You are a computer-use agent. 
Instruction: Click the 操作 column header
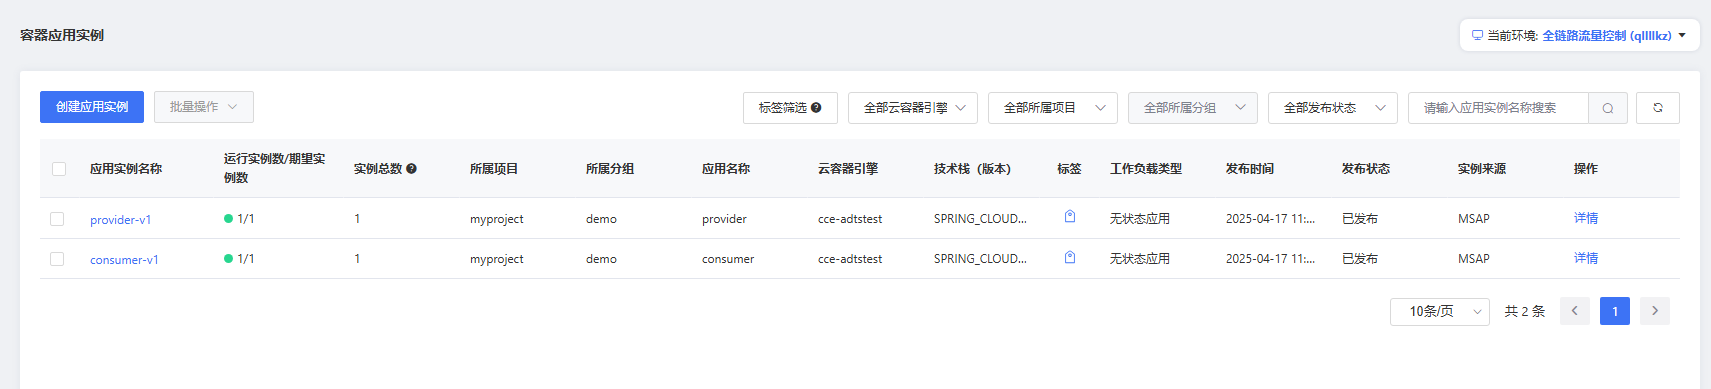1586,169
